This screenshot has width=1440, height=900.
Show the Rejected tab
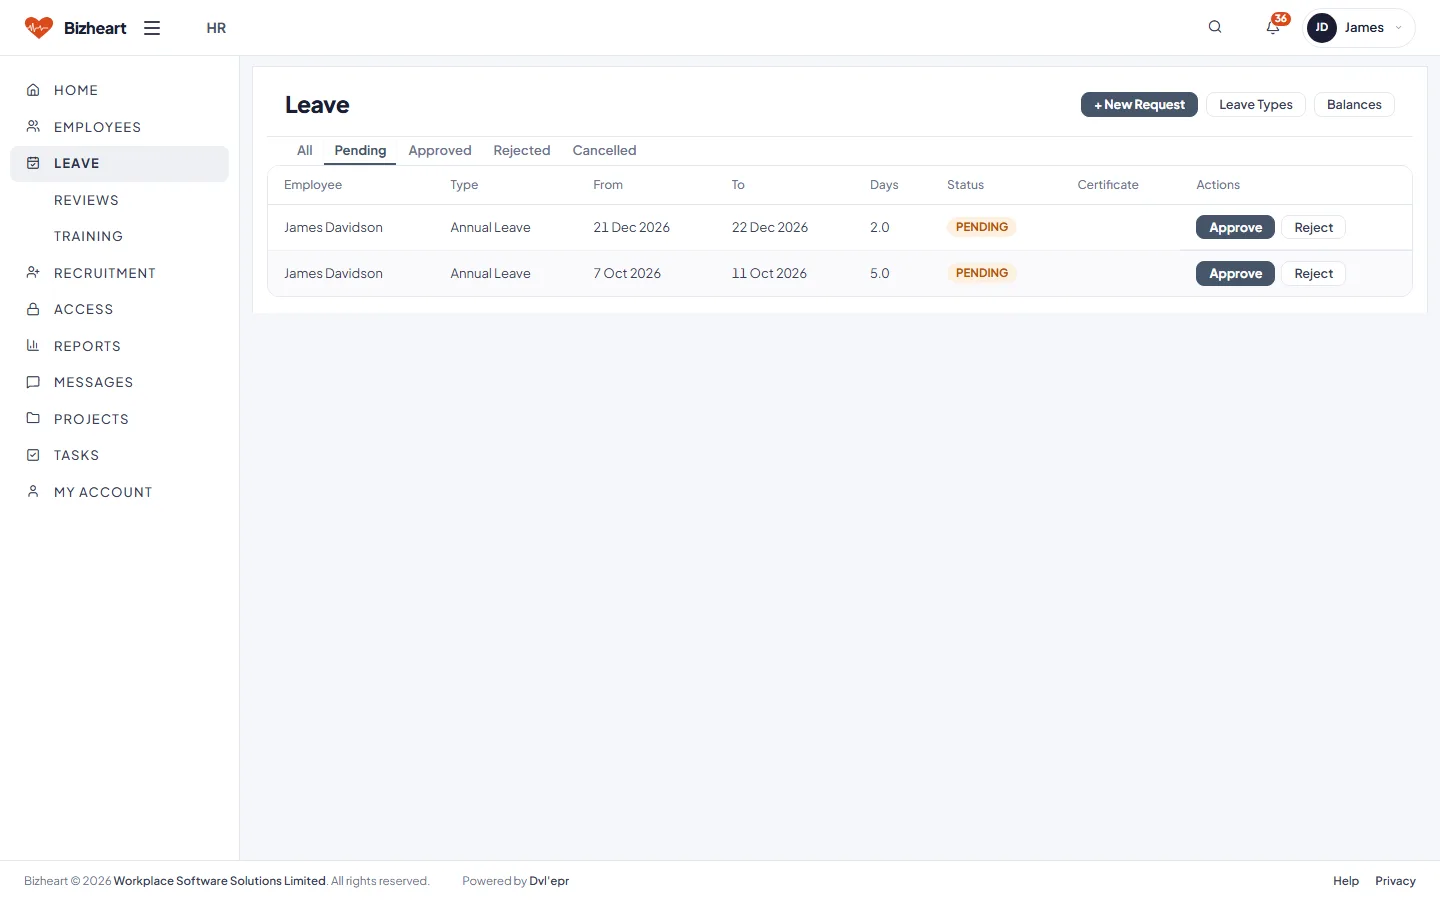pyautogui.click(x=522, y=150)
